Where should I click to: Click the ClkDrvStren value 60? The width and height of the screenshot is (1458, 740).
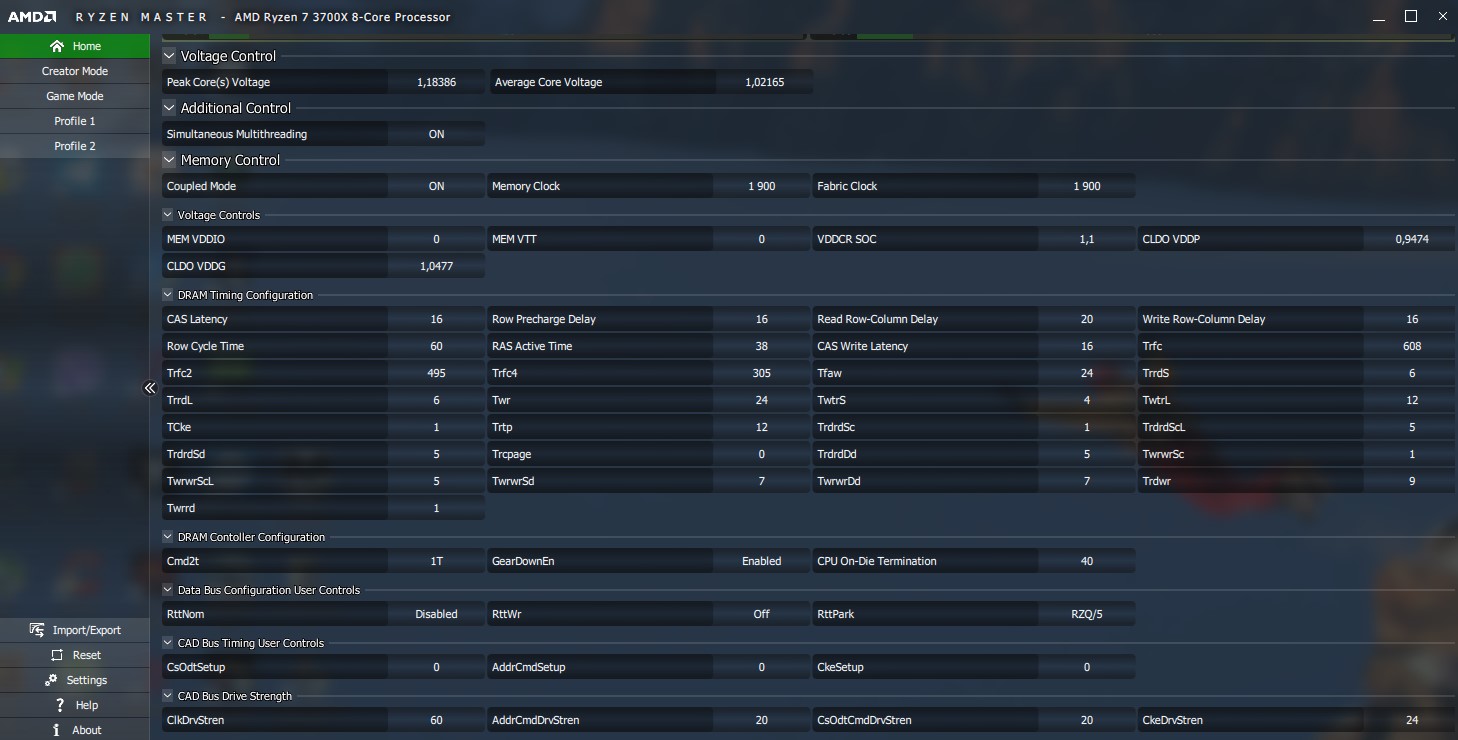coord(436,720)
